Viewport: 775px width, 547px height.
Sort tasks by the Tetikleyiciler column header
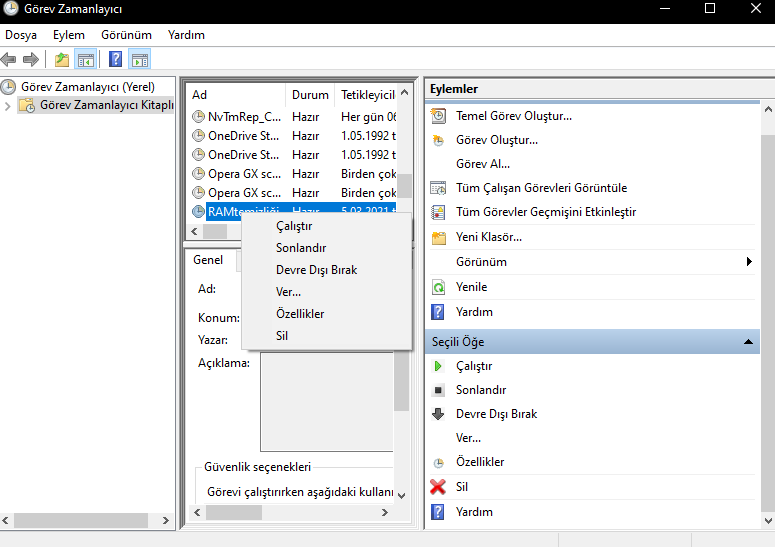pyautogui.click(x=368, y=95)
